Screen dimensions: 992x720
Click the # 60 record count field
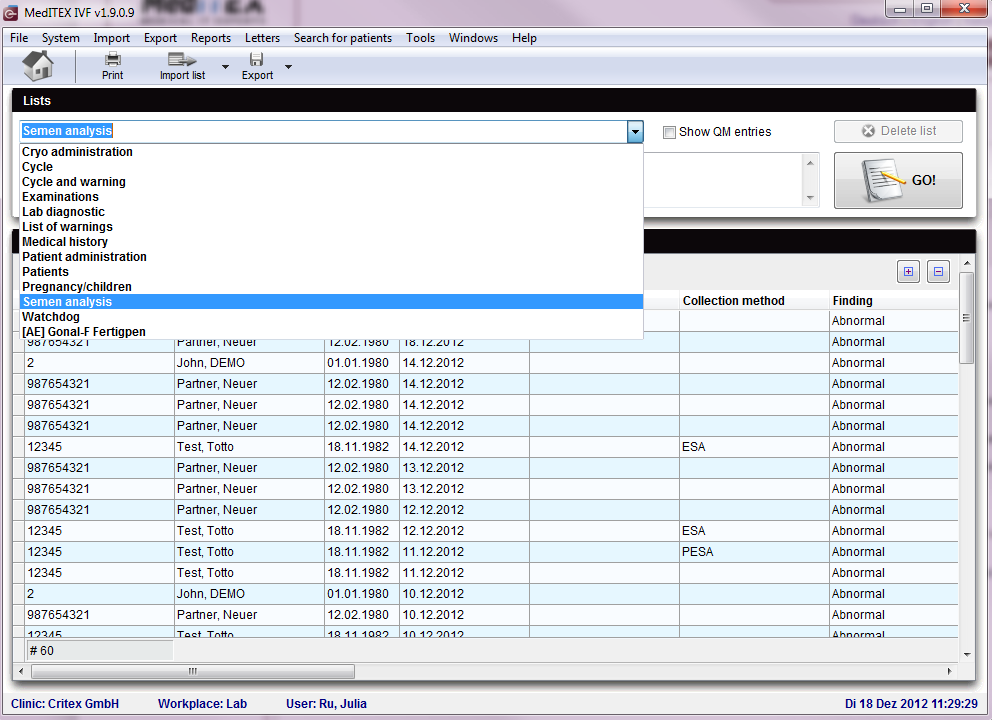[99, 651]
